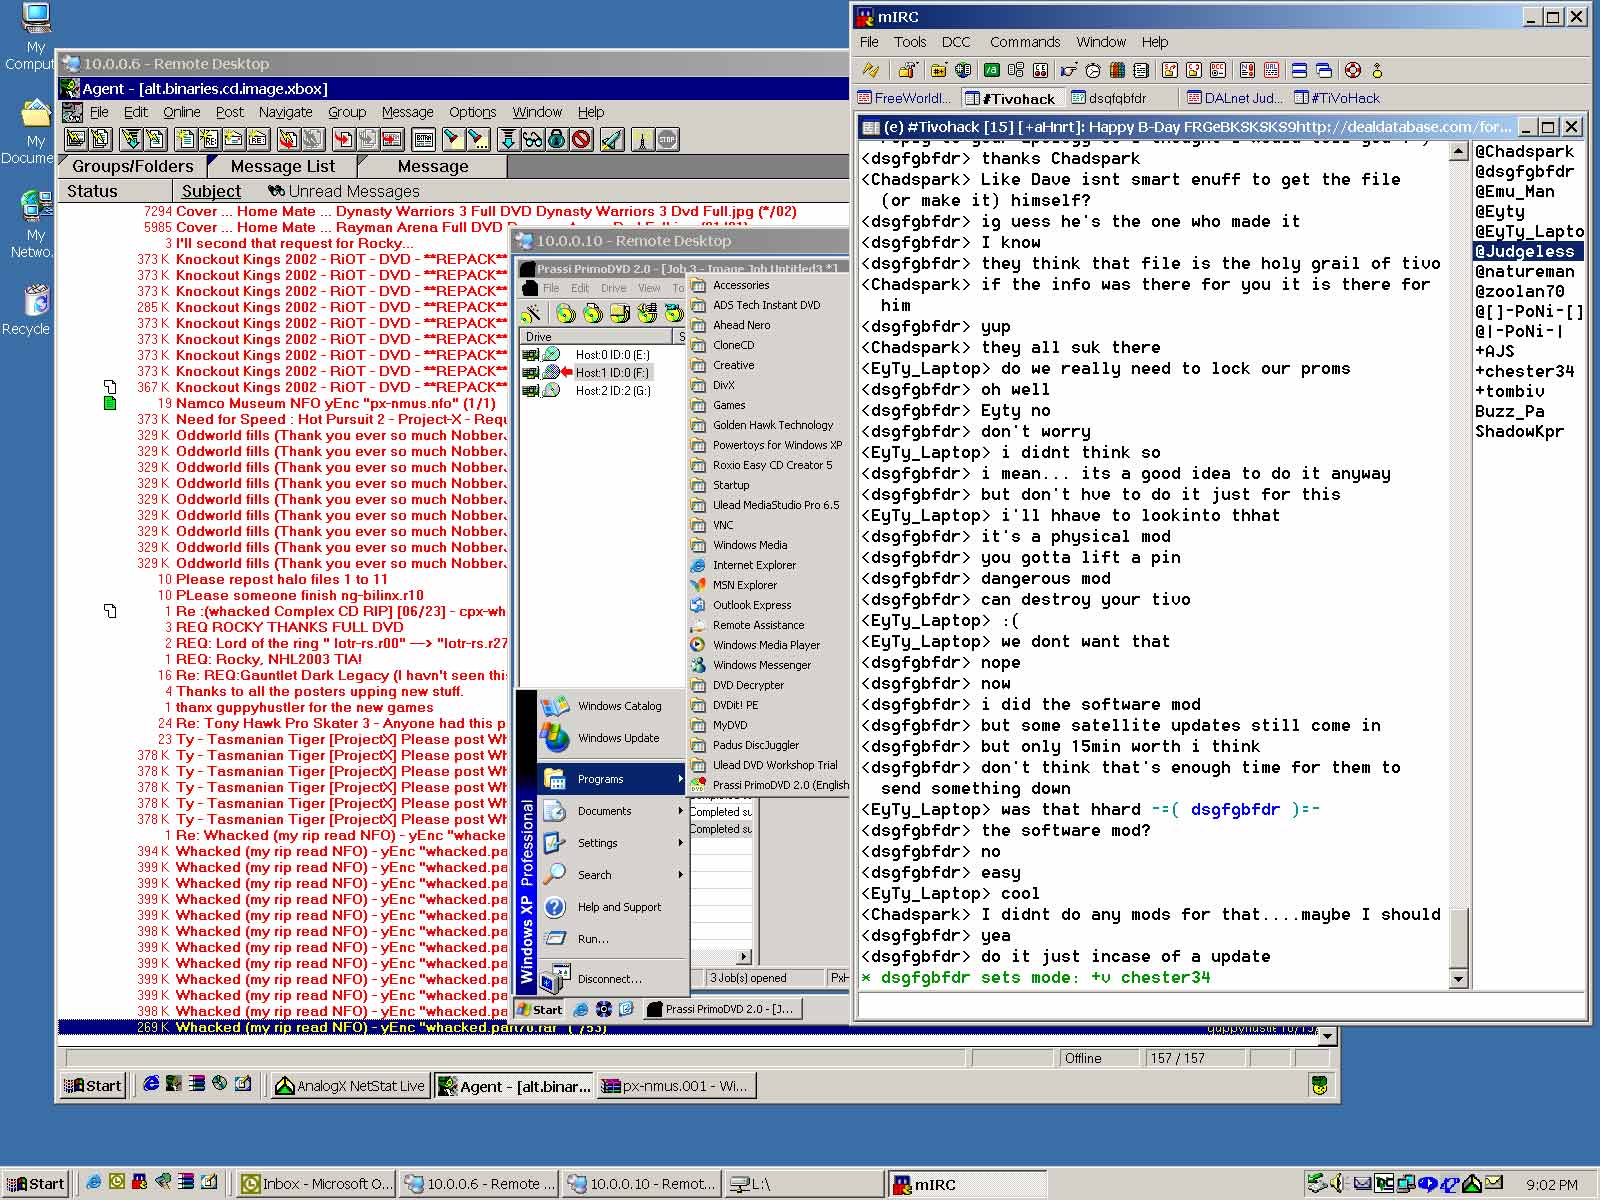The image size is (1600, 1200).
Task: Click the red Stop sign icon in Agent toolbar
Action: pos(667,139)
